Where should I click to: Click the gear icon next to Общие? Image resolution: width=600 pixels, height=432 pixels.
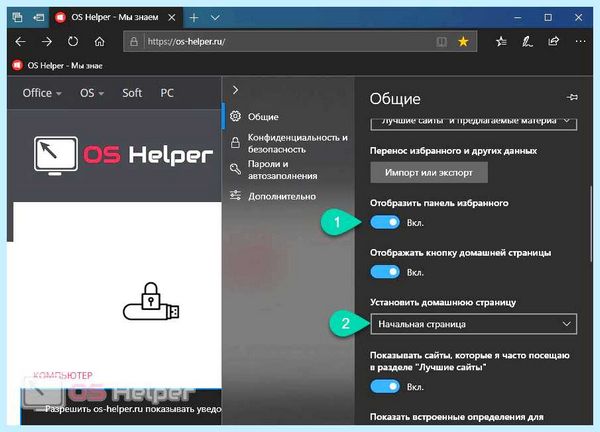coord(235,116)
